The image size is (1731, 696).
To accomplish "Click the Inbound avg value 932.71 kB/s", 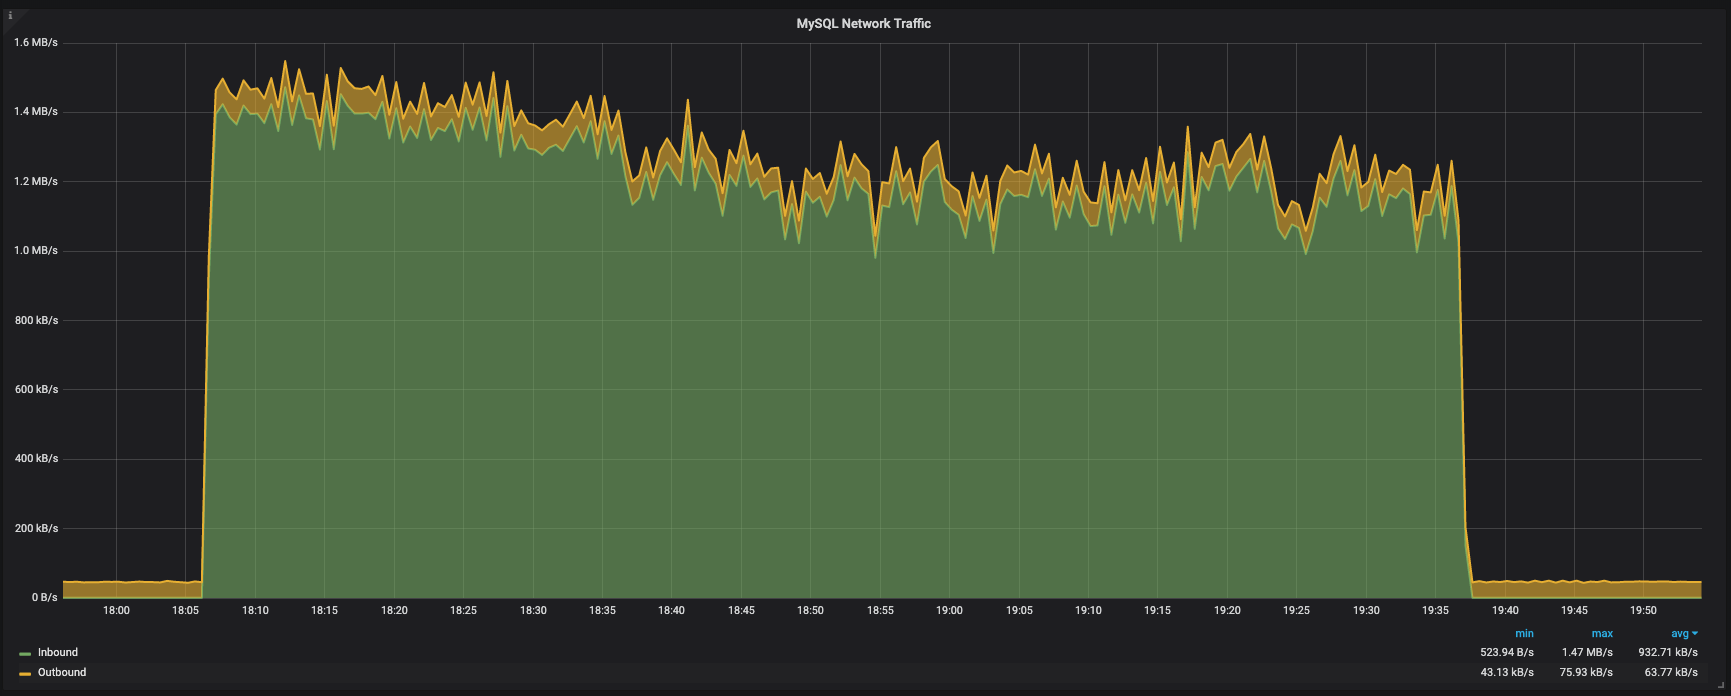I will 1668,653.
